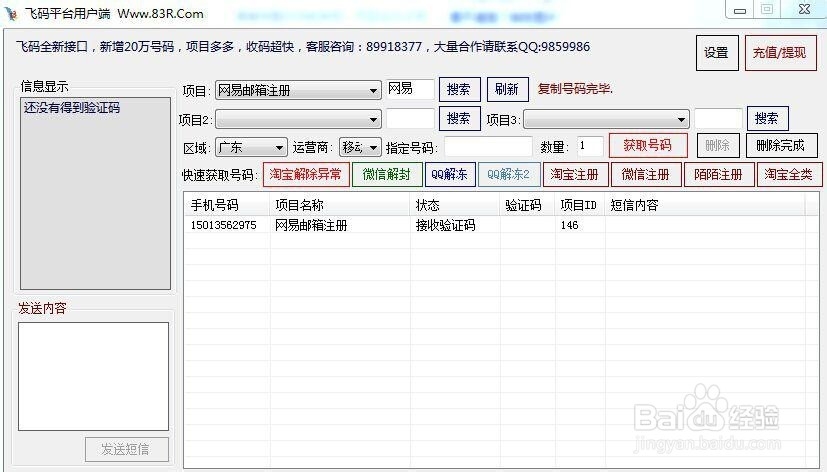Click the 复制号码完毕 status text
This screenshot has width=827, height=472.
coord(575,89)
